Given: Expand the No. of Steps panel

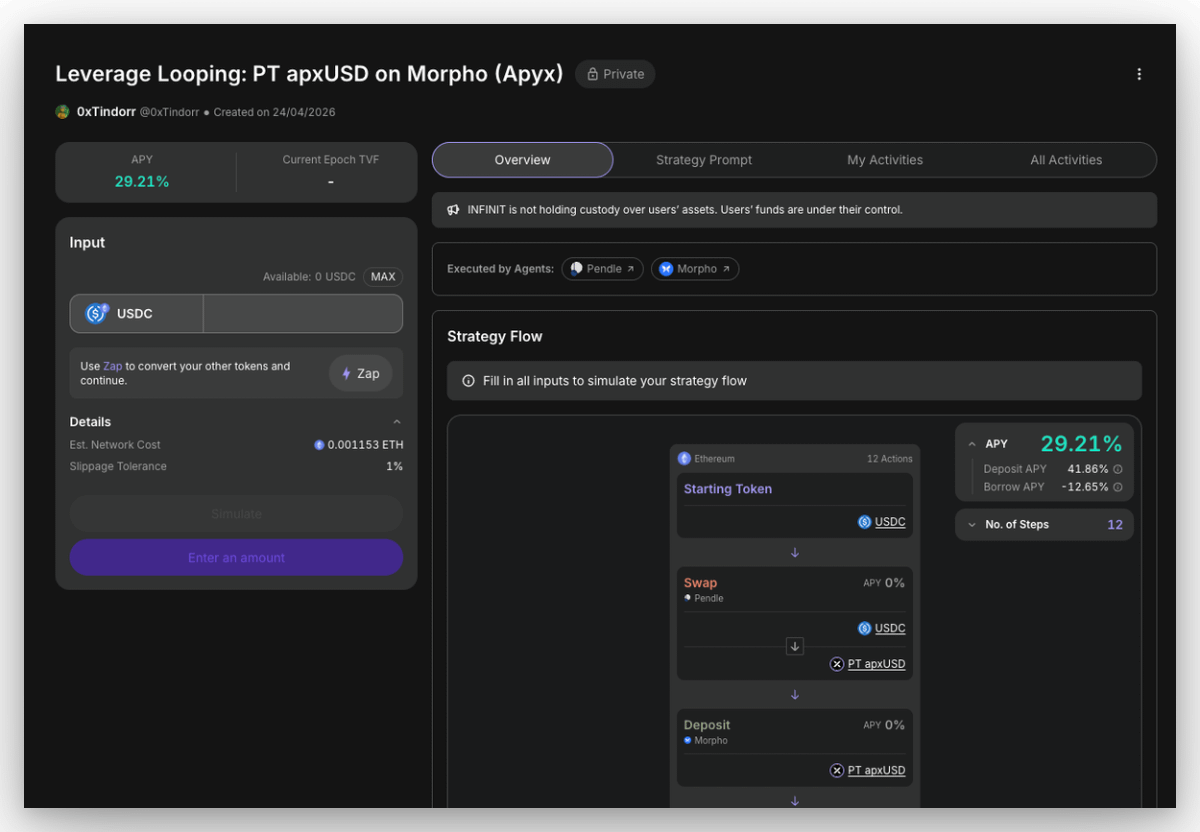Looking at the screenshot, I should coord(972,525).
